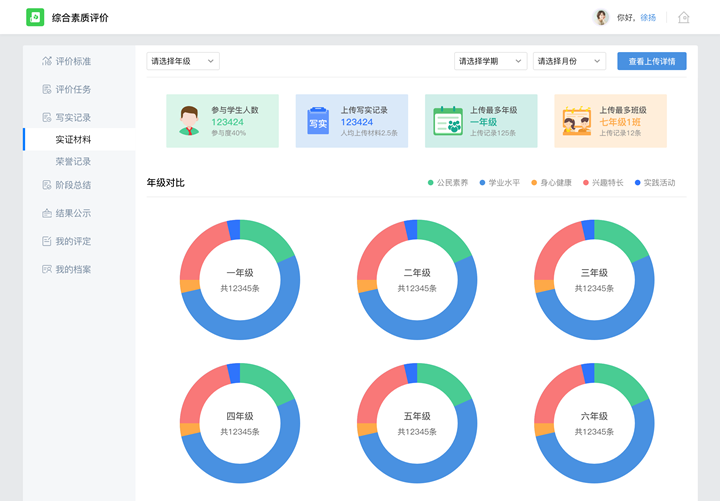This screenshot has height=501, width=720.
Task: Click the 写实记录 sidebar icon
Action: coord(47,118)
